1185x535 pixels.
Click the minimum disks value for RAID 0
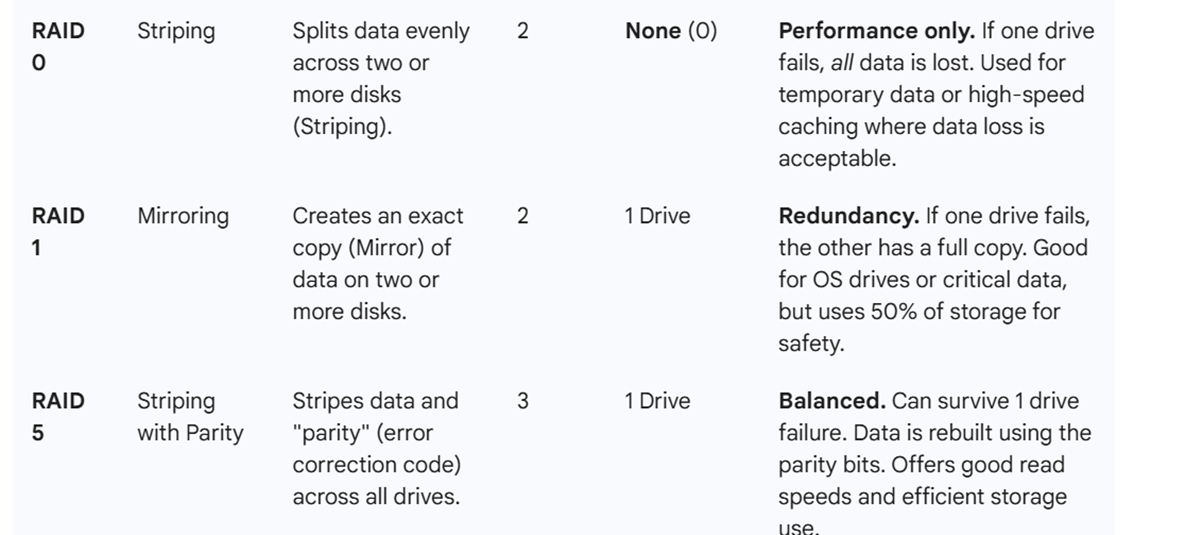[523, 31]
